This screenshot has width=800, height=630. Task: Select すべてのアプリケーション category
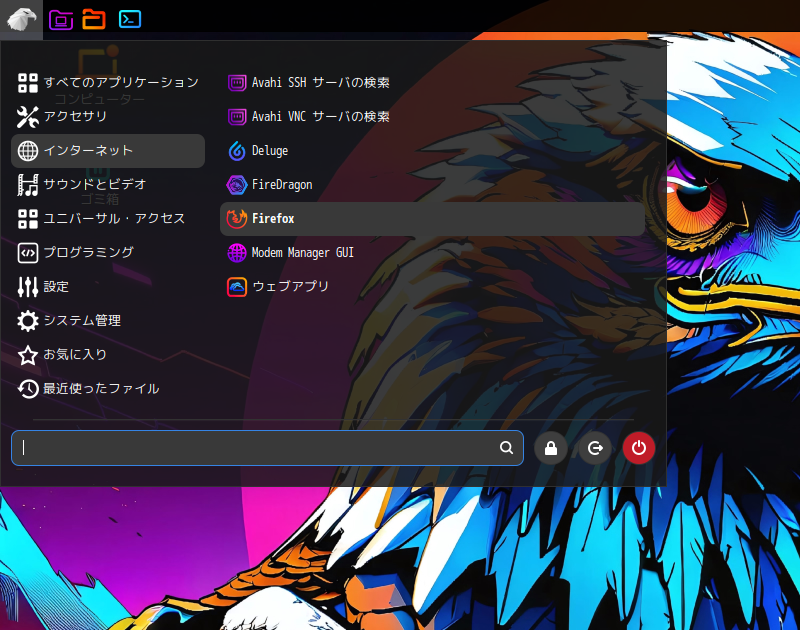point(108,83)
